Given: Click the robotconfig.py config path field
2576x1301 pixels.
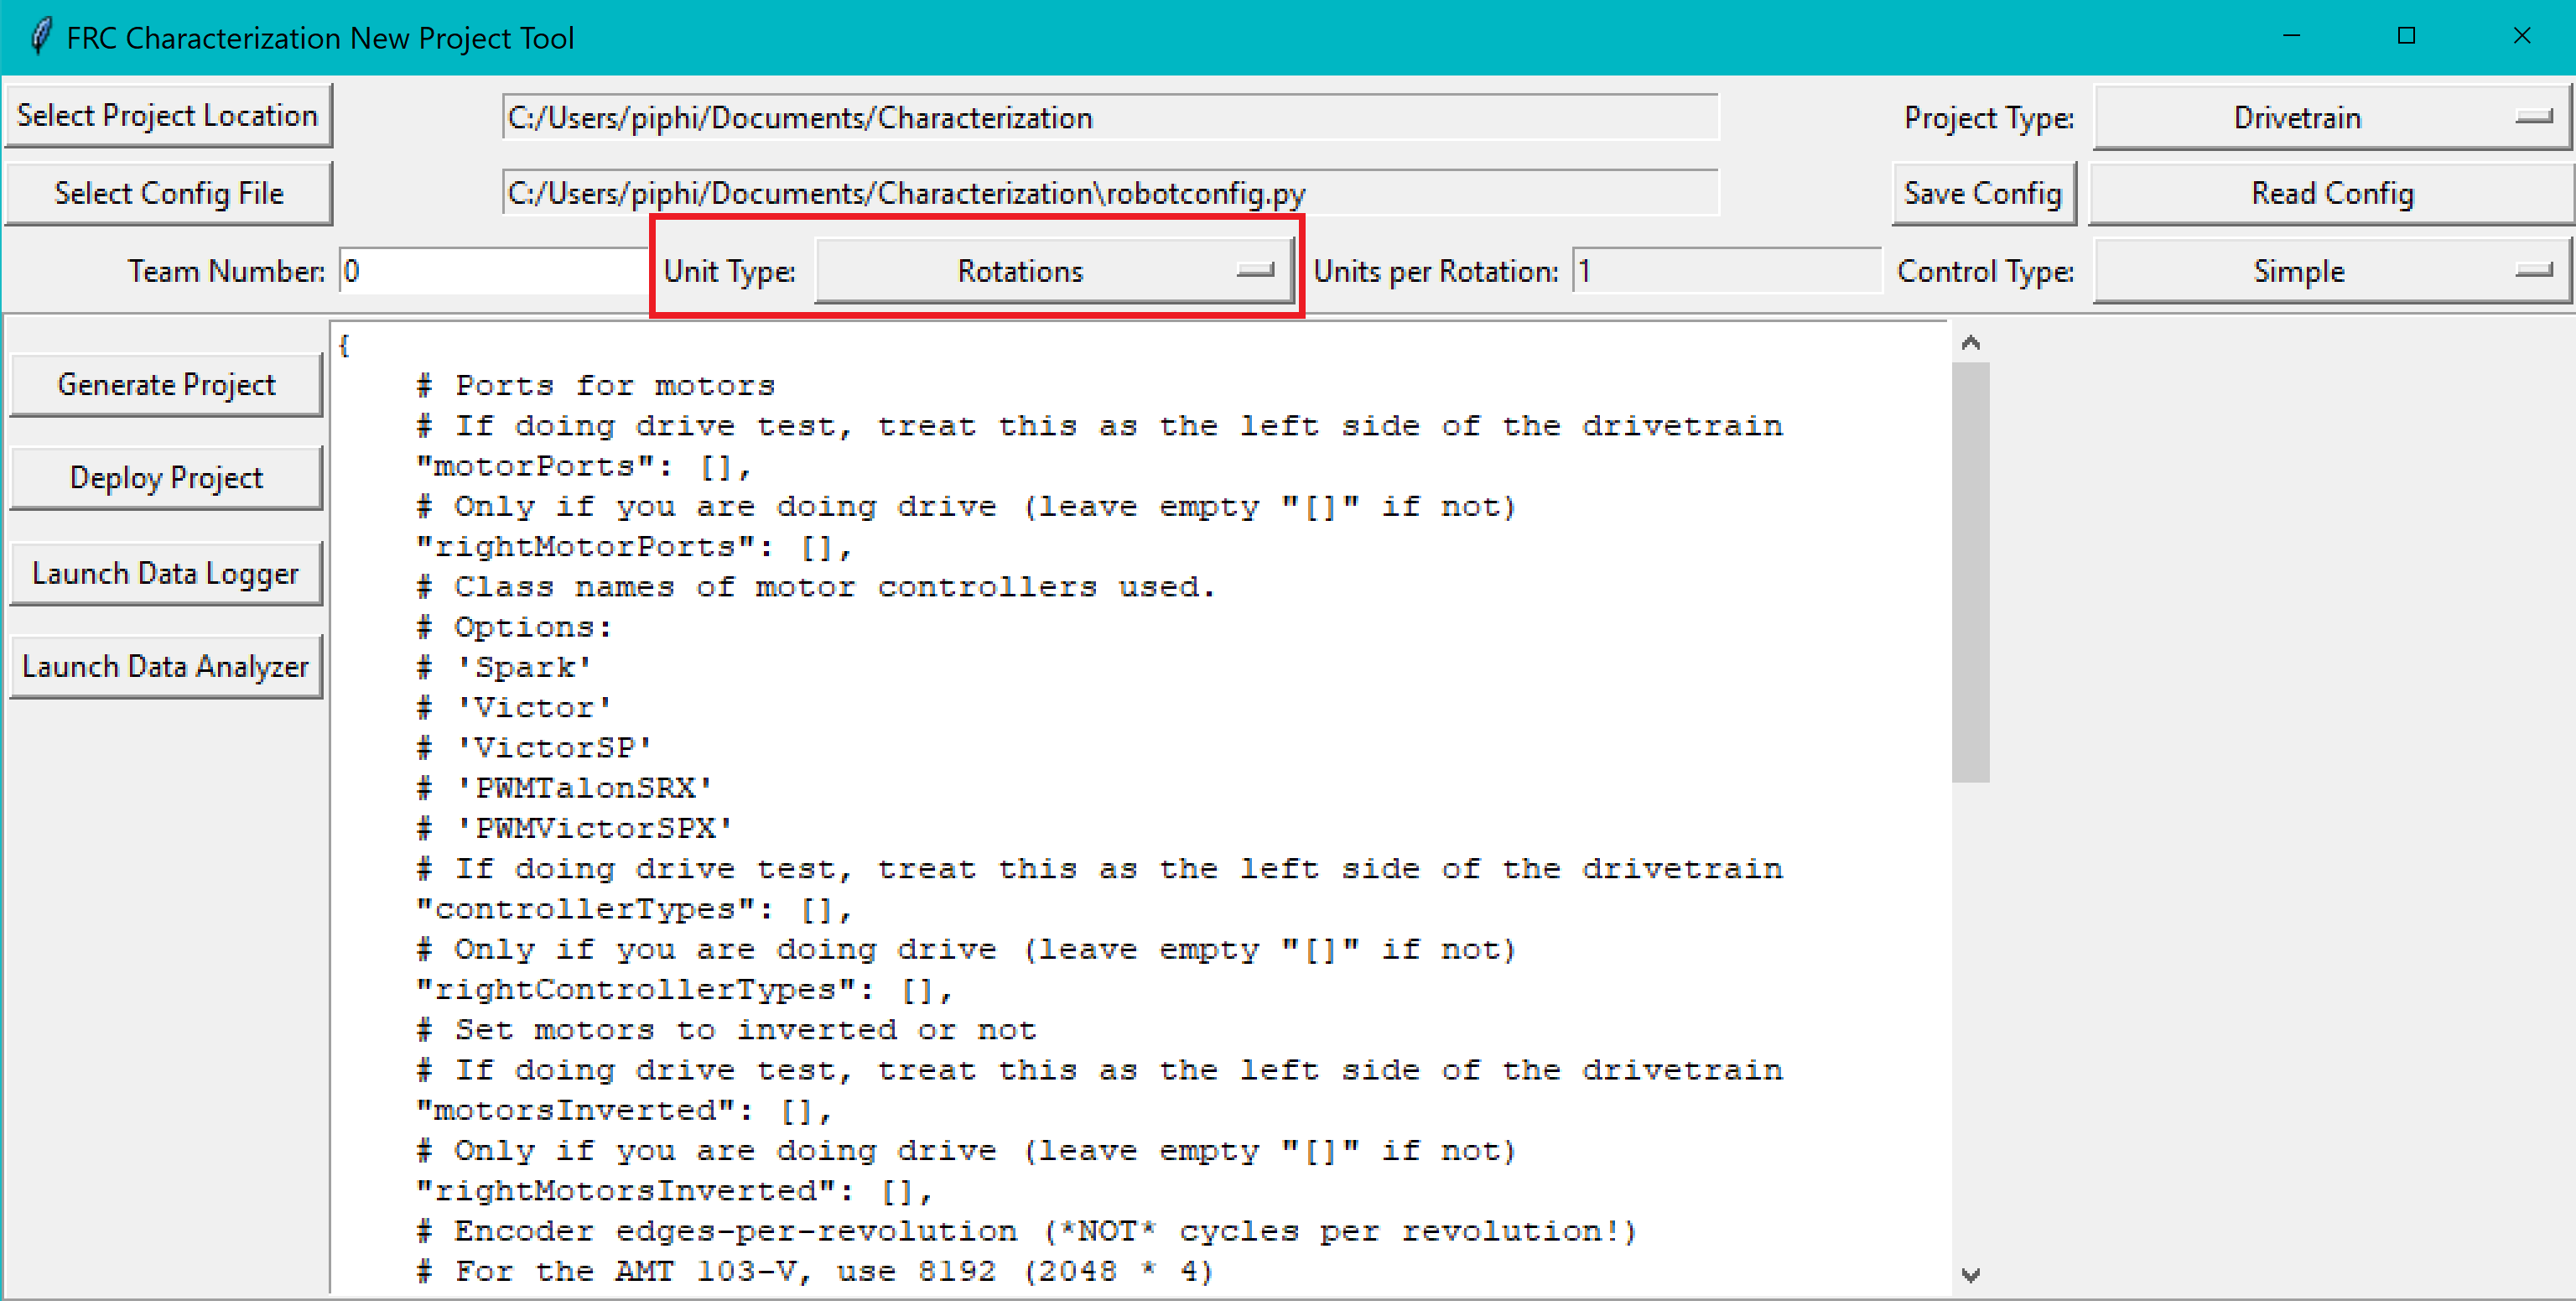Looking at the screenshot, I should 1110,193.
